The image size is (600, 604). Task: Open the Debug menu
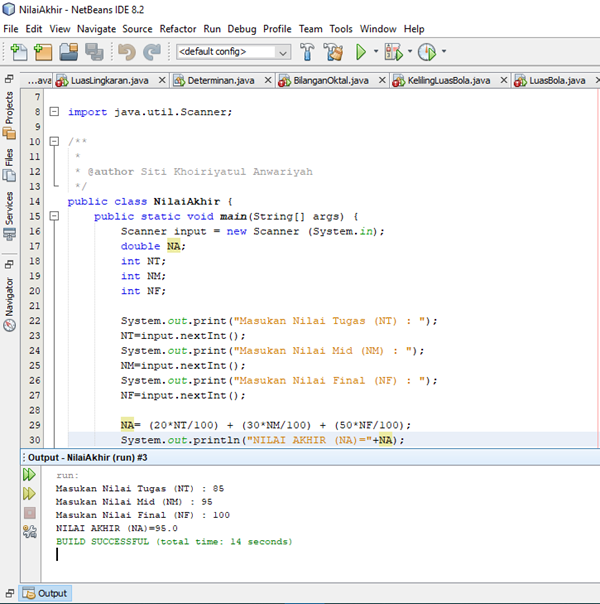[241, 29]
